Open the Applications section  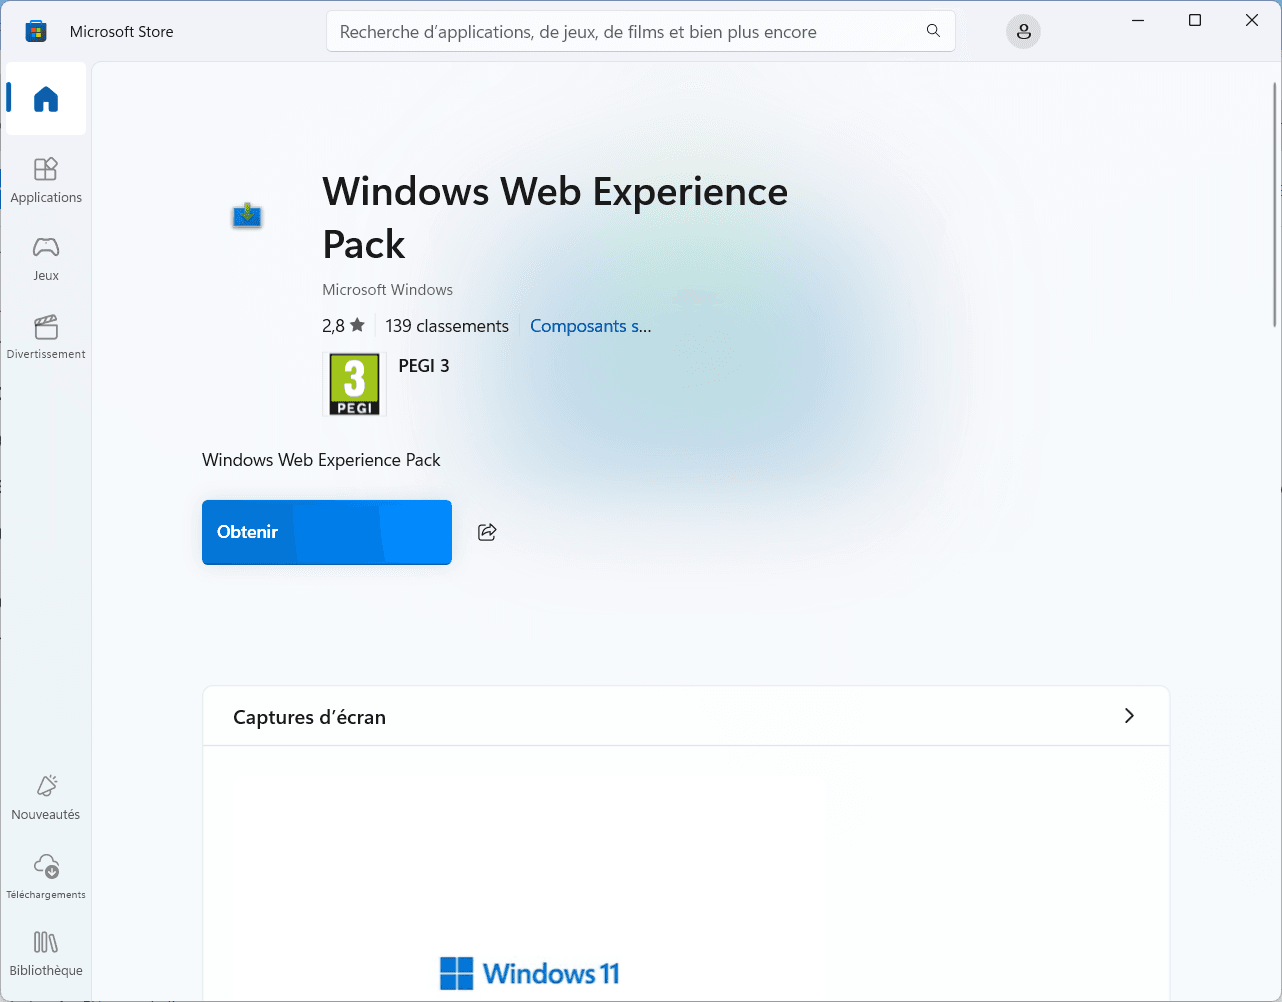click(46, 180)
